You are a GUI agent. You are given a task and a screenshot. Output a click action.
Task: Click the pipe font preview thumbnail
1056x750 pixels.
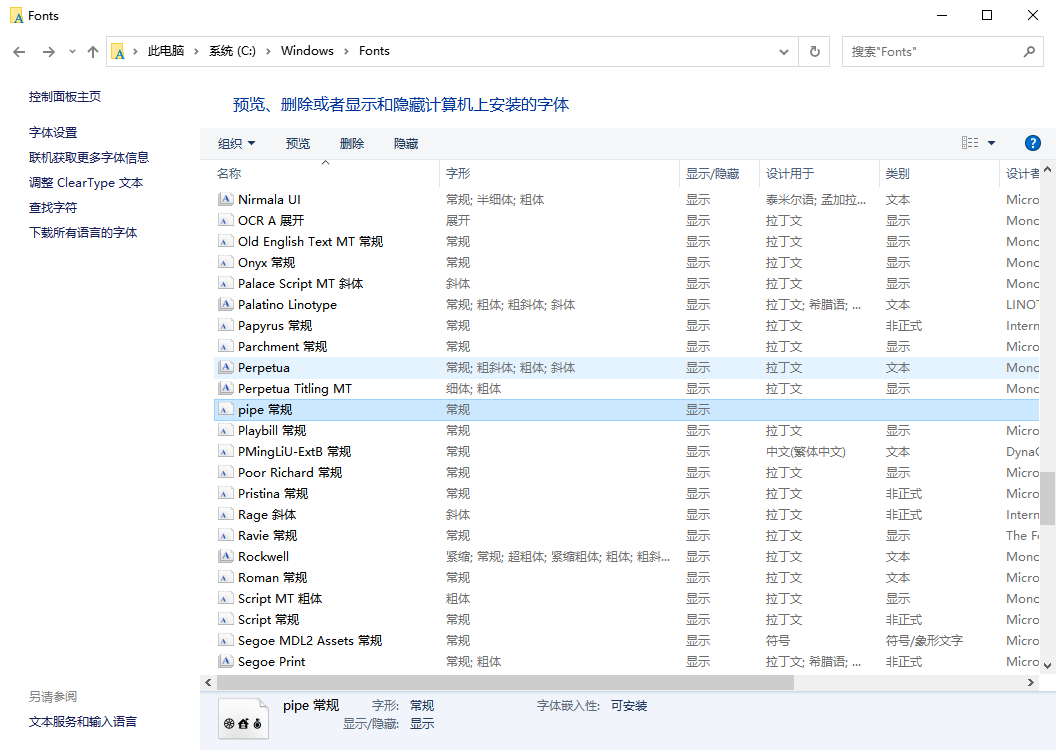pyautogui.click(x=242, y=719)
